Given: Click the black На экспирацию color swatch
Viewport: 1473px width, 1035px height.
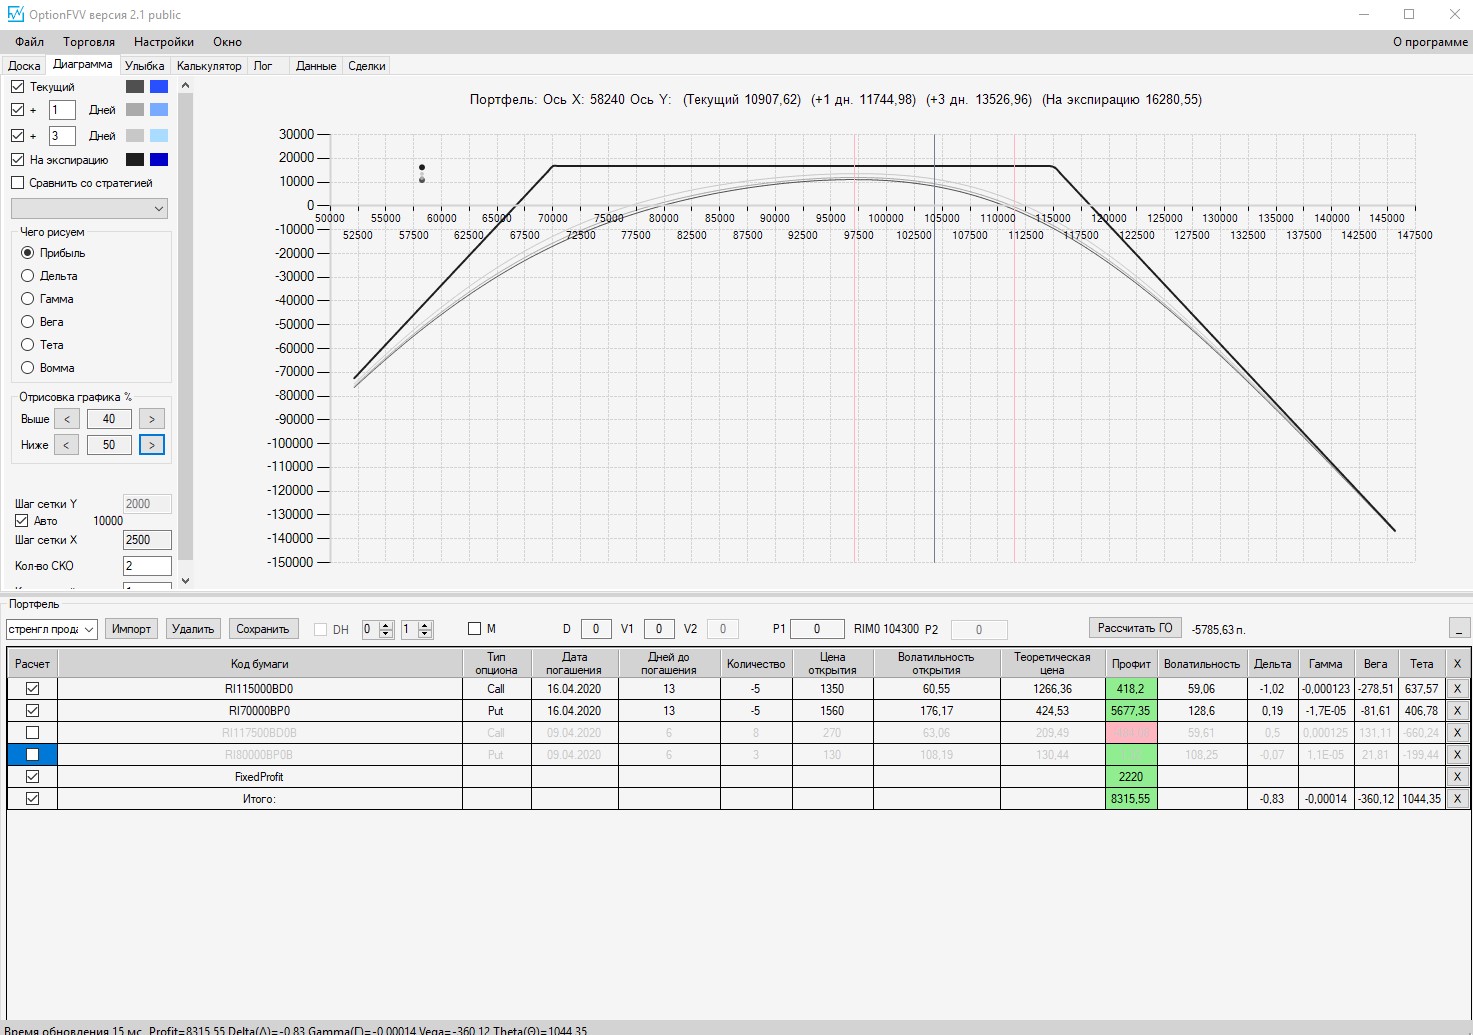Looking at the screenshot, I should coord(135,159).
